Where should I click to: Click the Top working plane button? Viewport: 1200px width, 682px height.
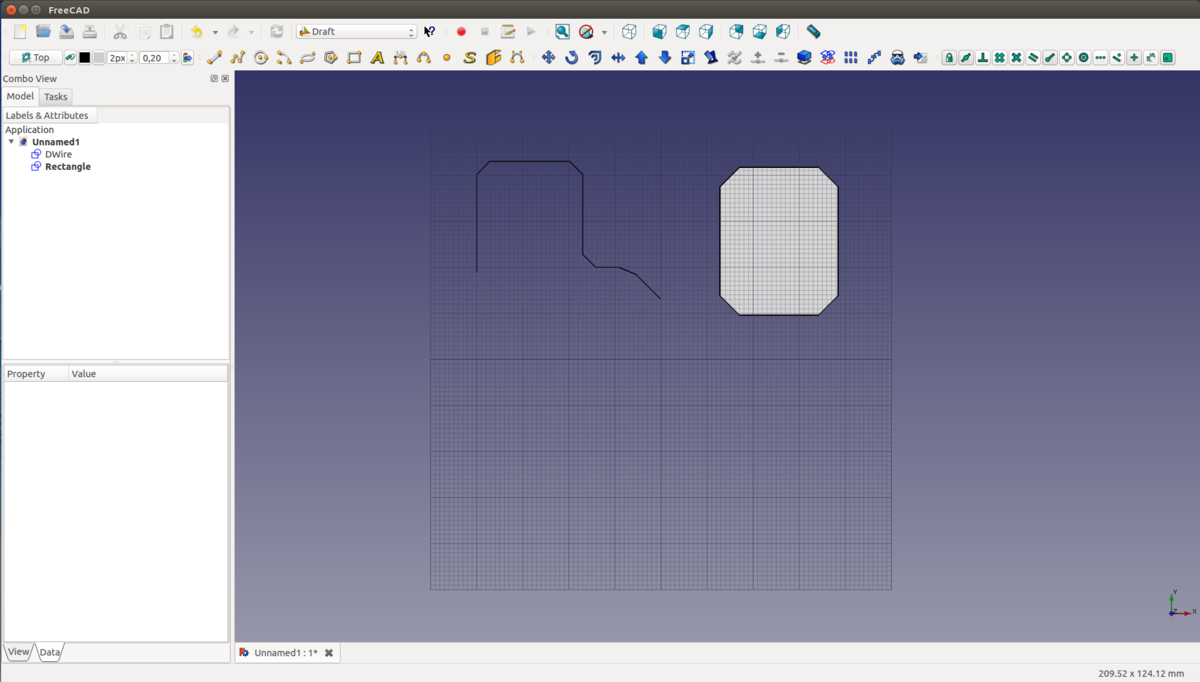36,58
